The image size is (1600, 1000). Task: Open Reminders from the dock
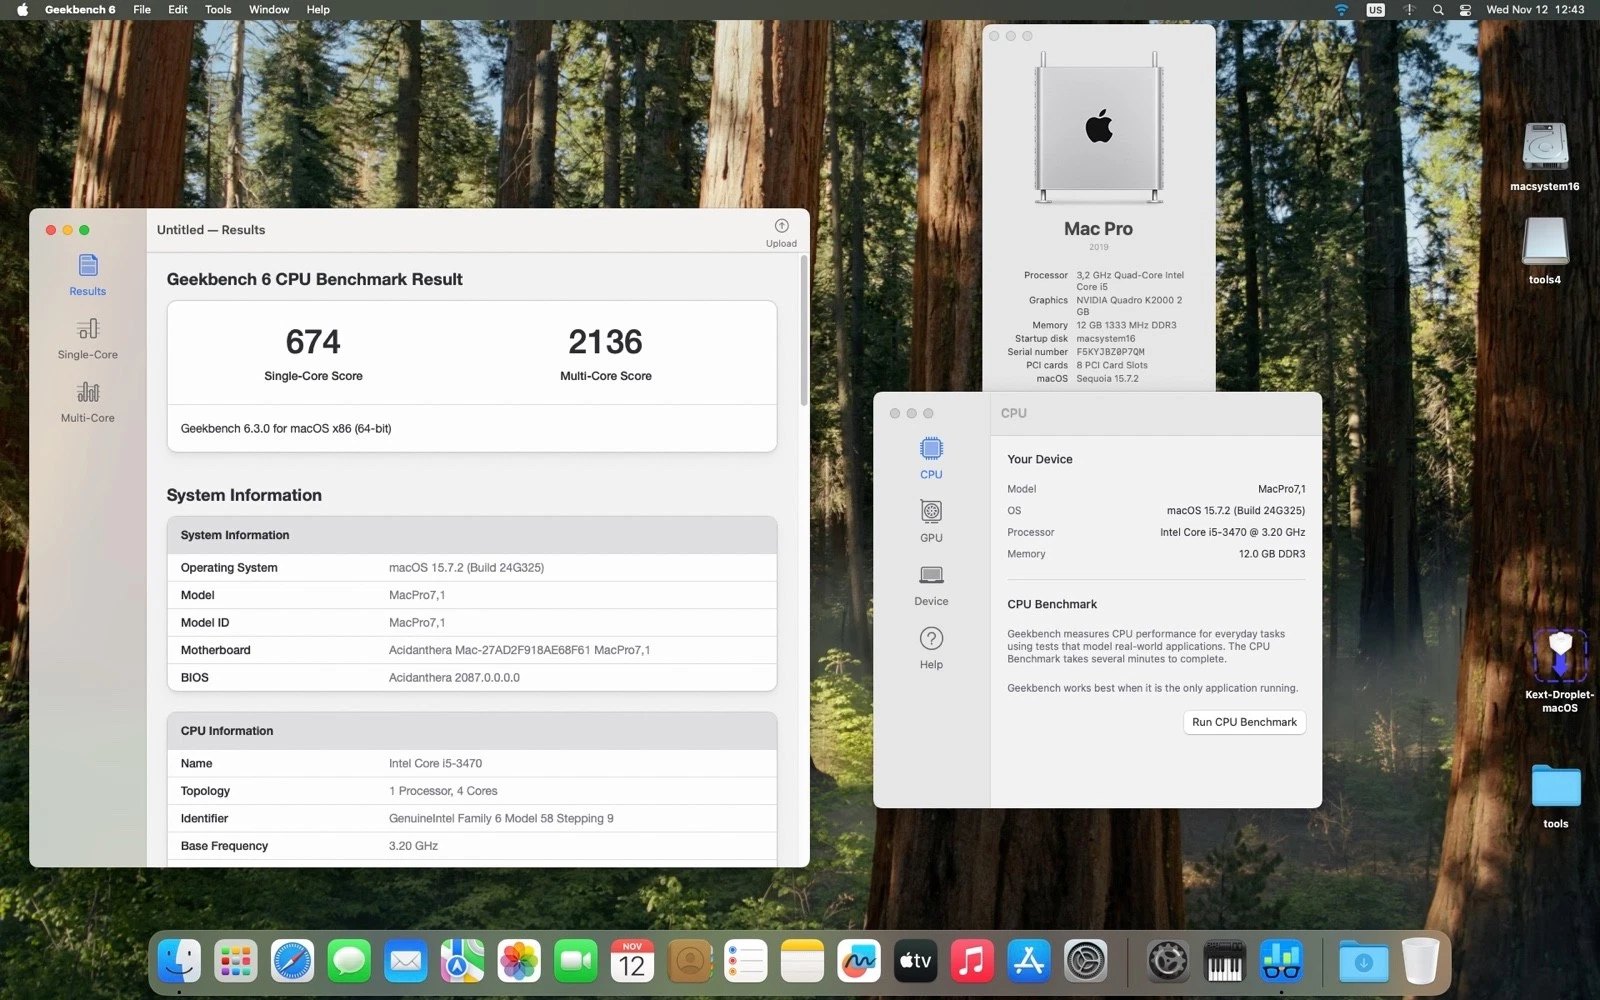pyautogui.click(x=746, y=962)
